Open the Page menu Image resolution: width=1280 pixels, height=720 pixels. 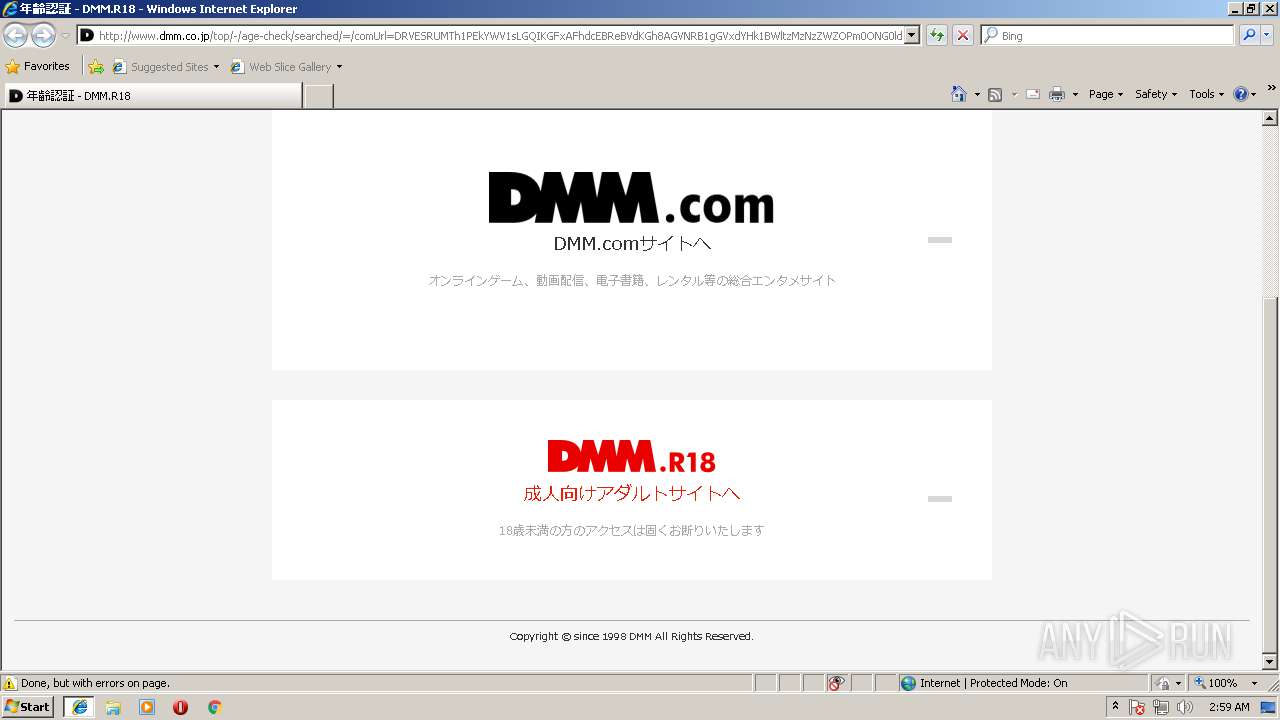(x=1105, y=94)
